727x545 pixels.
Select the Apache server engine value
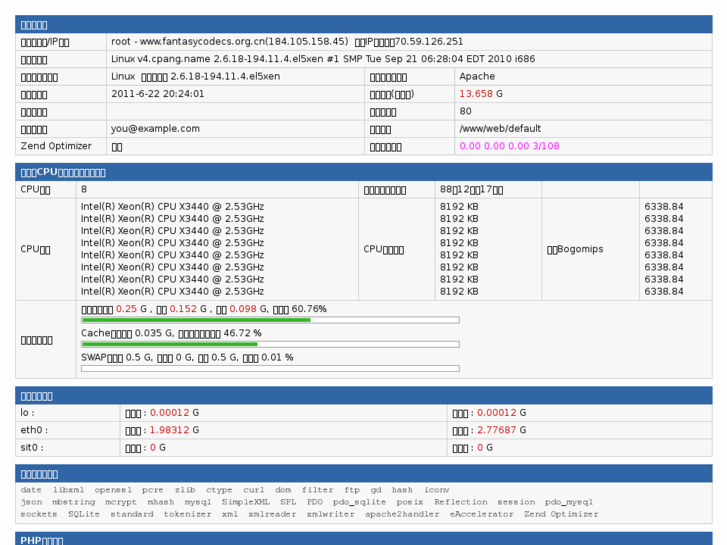(x=478, y=76)
